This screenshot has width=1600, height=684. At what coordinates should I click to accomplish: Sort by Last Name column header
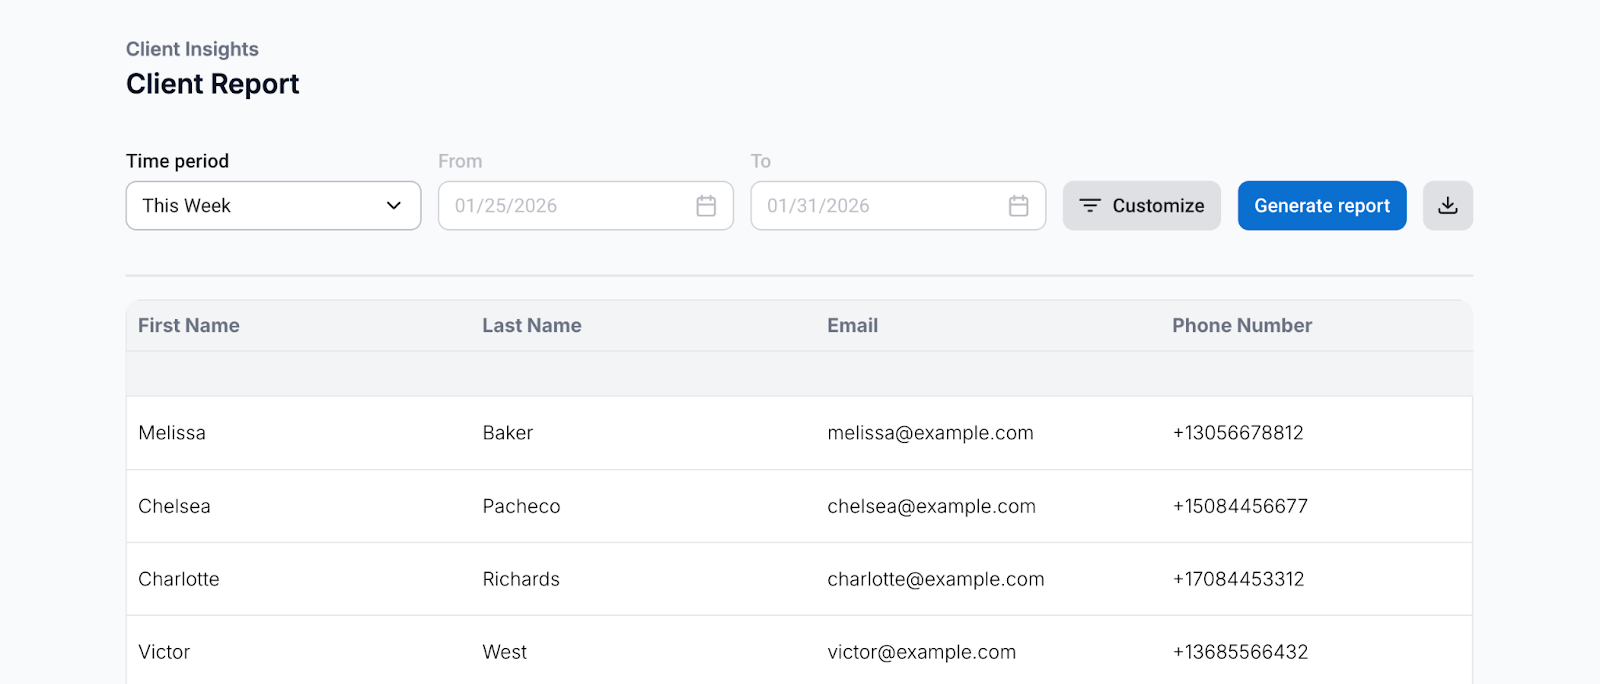(532, 326)
